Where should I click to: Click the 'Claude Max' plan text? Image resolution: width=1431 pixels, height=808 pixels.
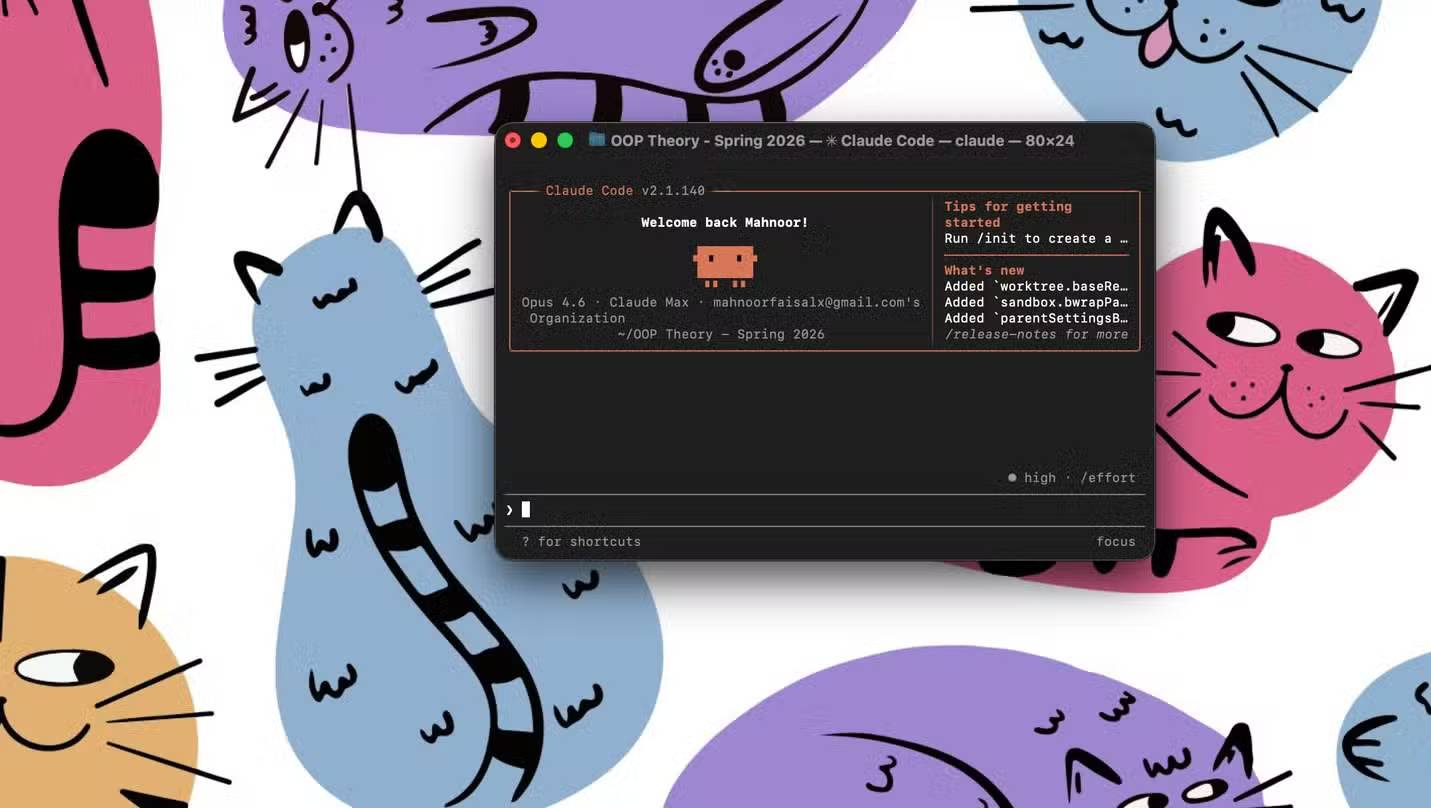pyautogui.click(x=649, y=302)
